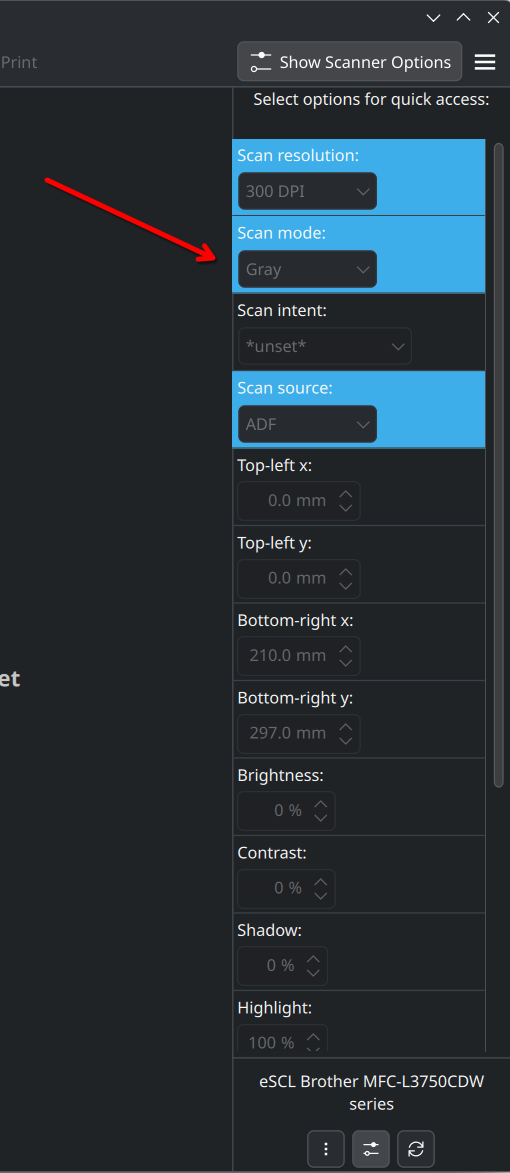Open the unset scan intent dropdown
This screenshot has width=510, height=1173.
325,346
